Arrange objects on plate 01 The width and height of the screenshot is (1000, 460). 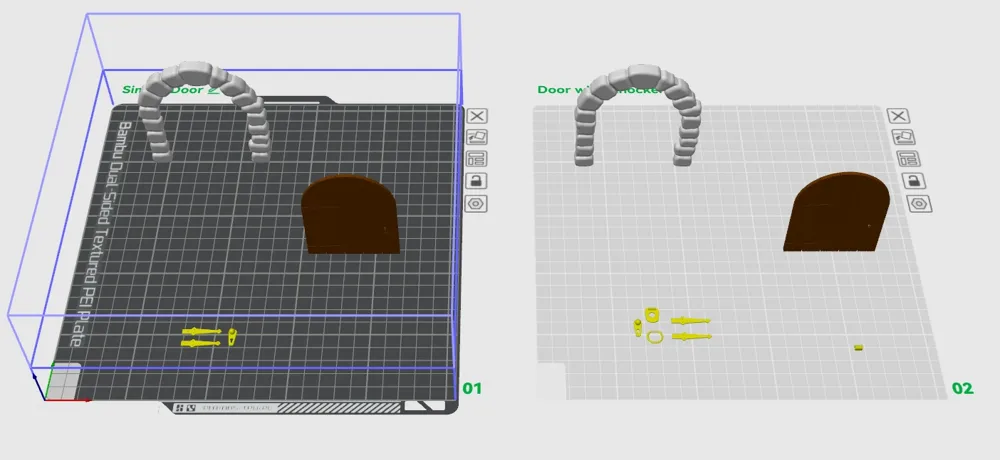[x=477, y=159]
